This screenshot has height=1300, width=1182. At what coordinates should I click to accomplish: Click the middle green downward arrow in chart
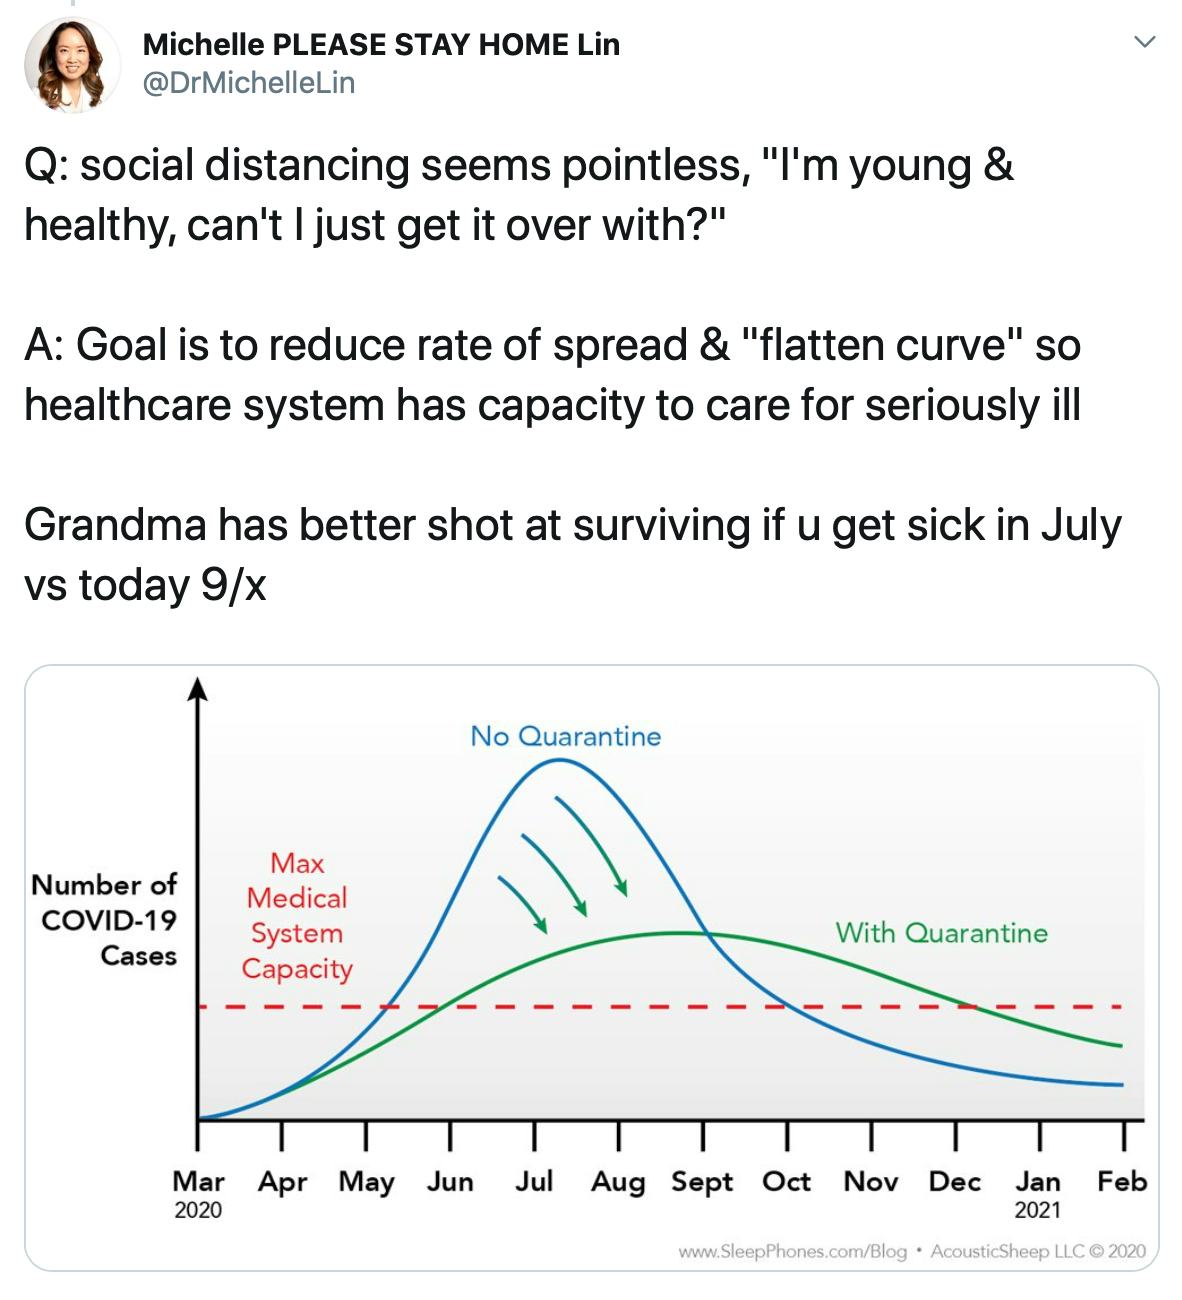[x=554, y=873]
